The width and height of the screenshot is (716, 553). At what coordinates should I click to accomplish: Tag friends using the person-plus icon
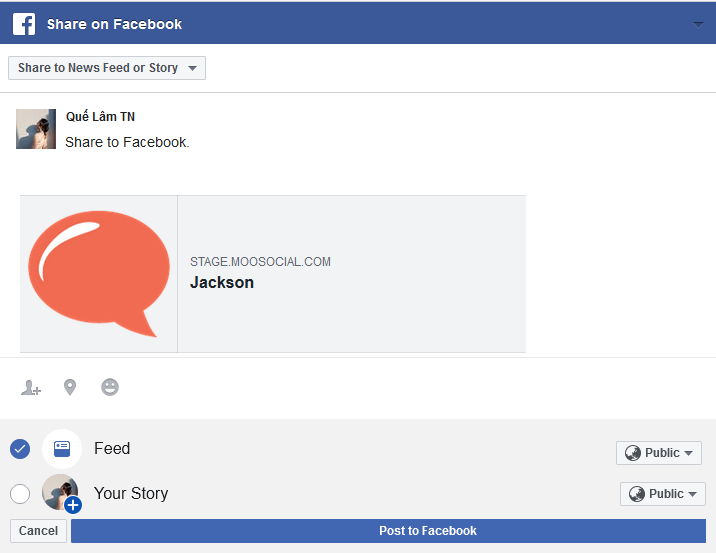[31, 388]
